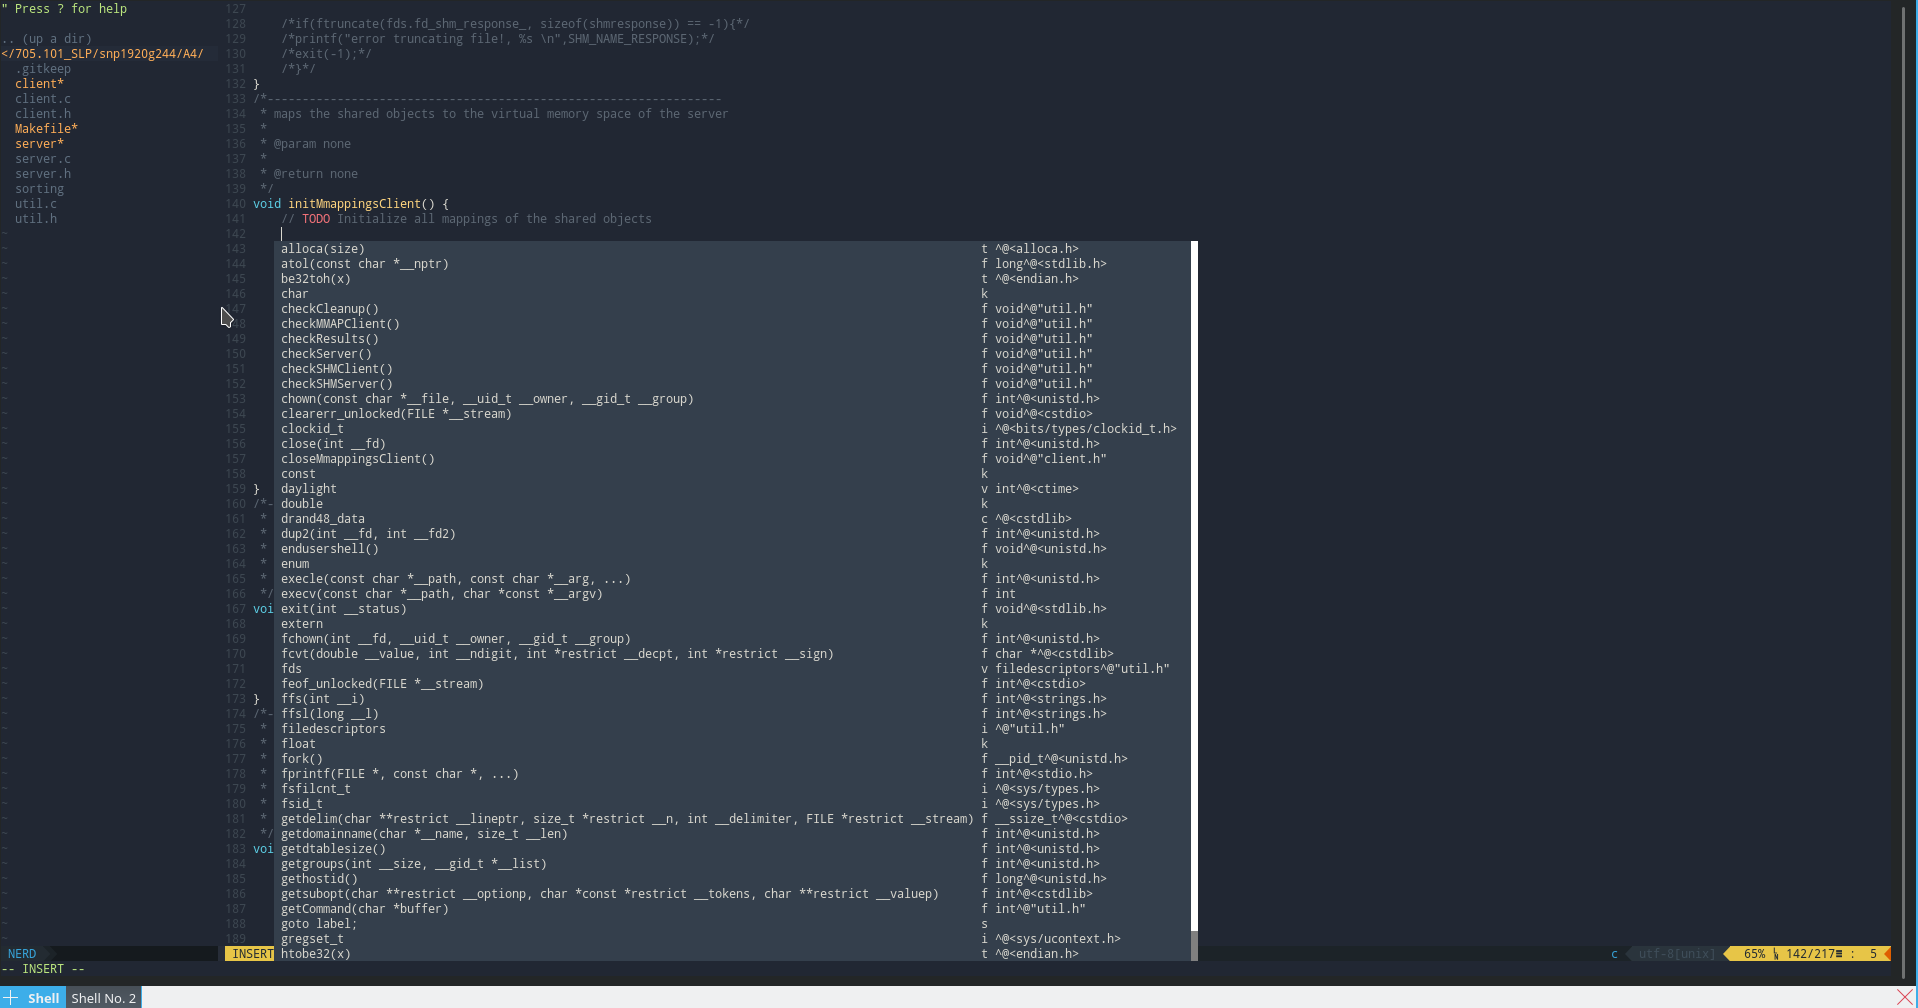Click the 'c' filetype indicator in the statusline
Viewport: 1918px width, 1008px height.
[1614, 953]
